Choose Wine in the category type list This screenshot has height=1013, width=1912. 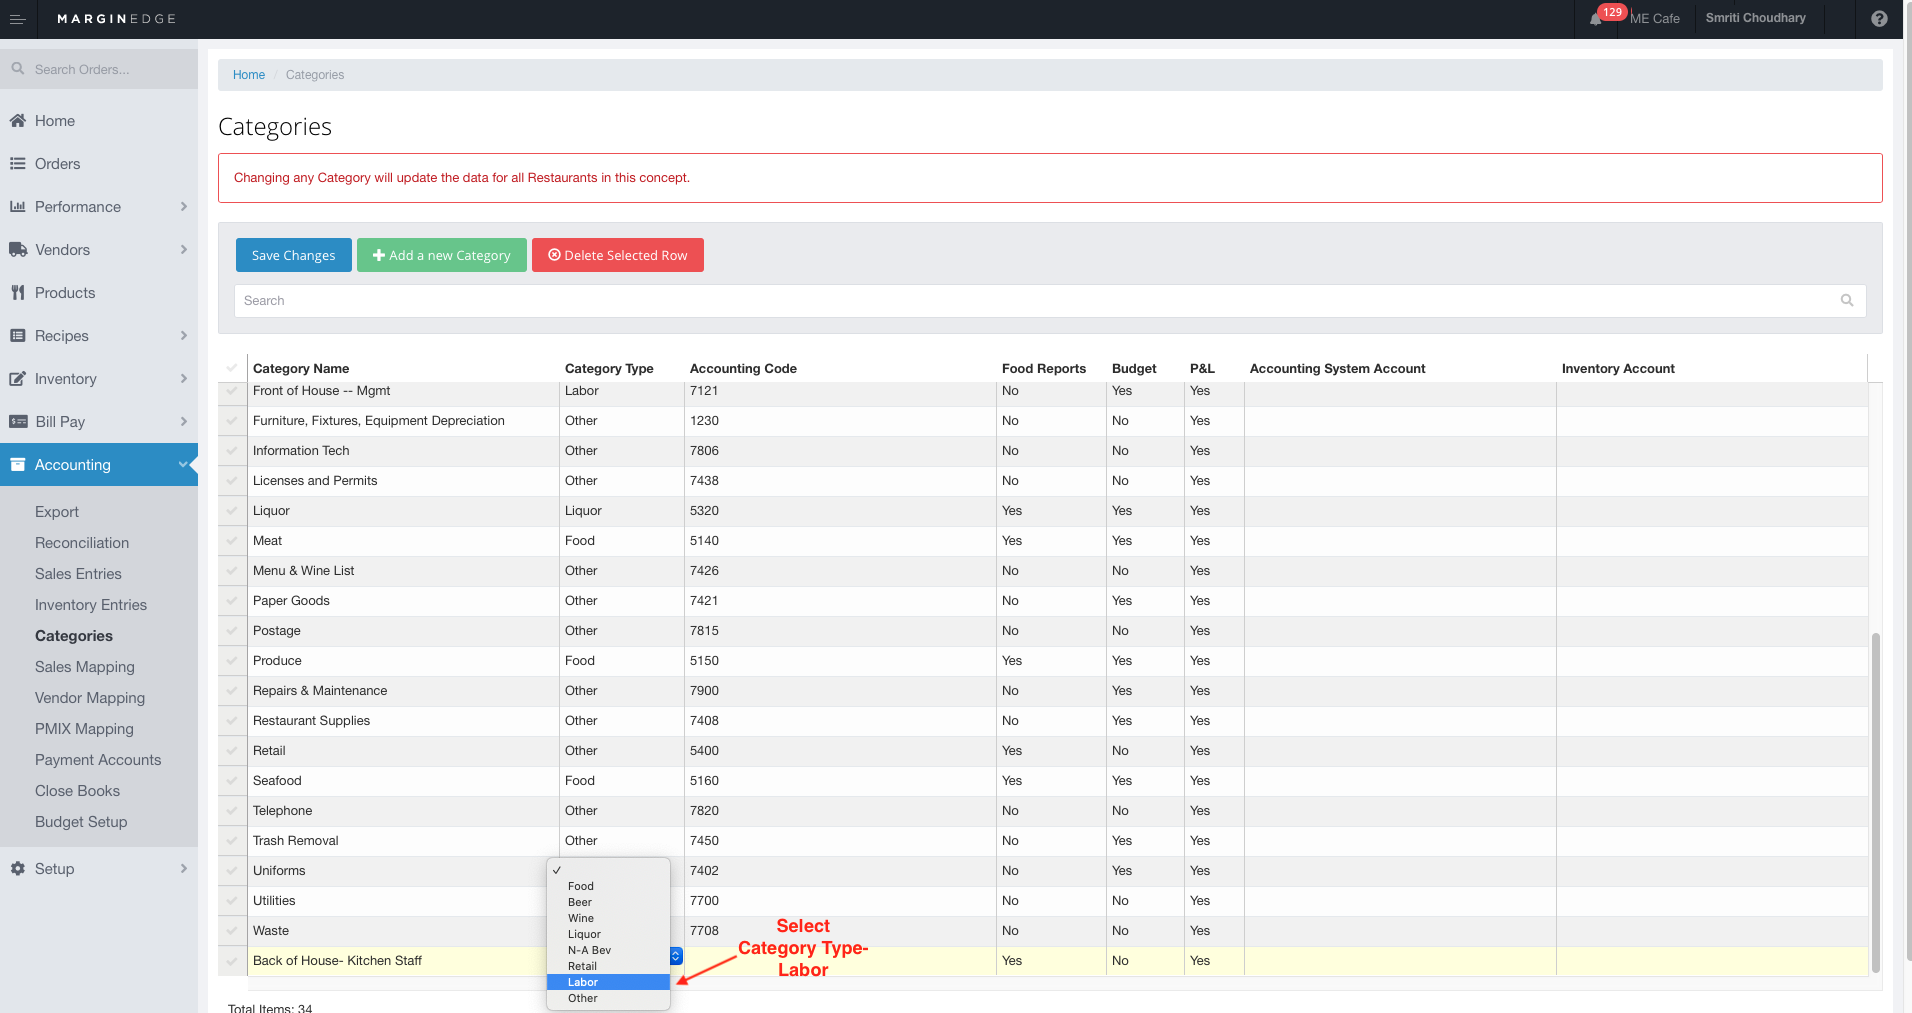tap(608, 918)
